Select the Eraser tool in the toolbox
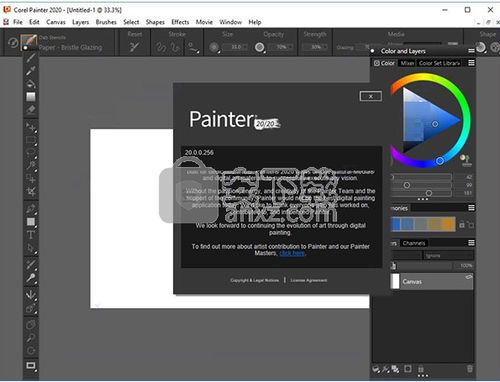This screenshot has width=500, height=382. pos(31,110)
